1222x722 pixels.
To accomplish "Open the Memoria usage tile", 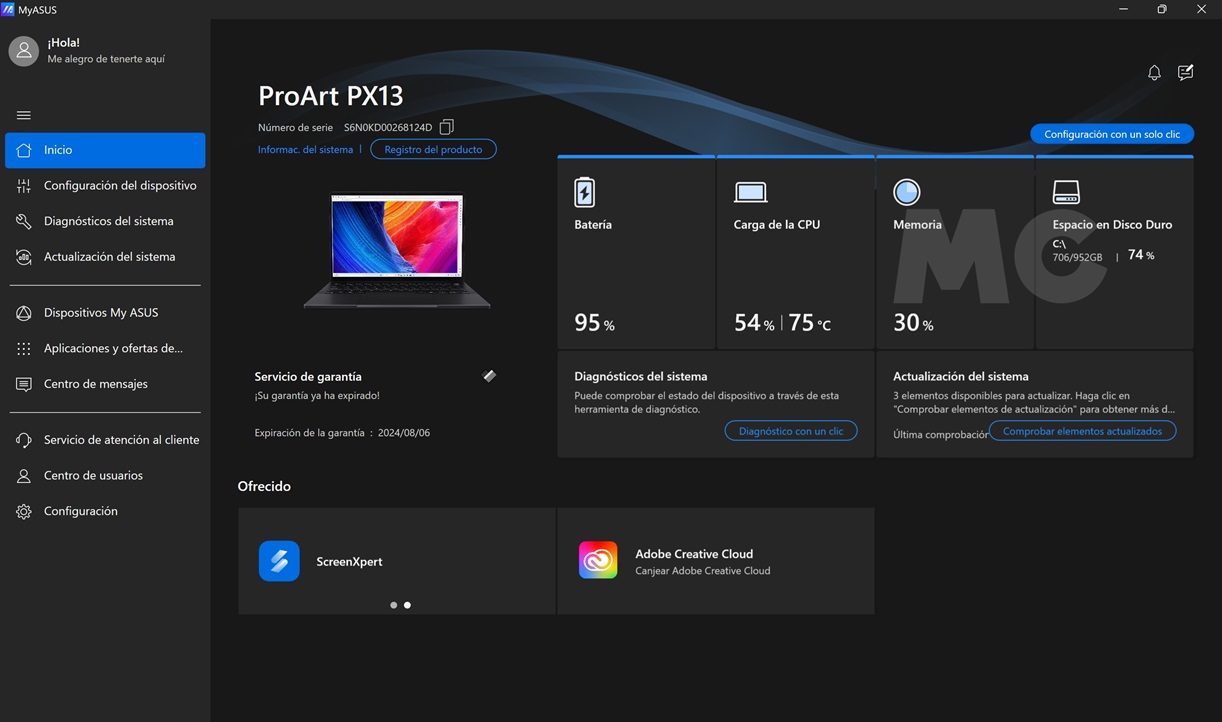I will coord(954,253).
